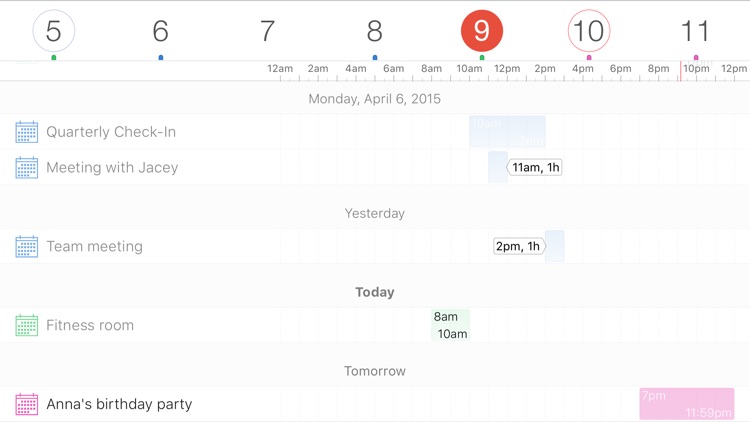Select day 11 in the date strip
Viewport: 750px width, 422px height.
(695, 31)
